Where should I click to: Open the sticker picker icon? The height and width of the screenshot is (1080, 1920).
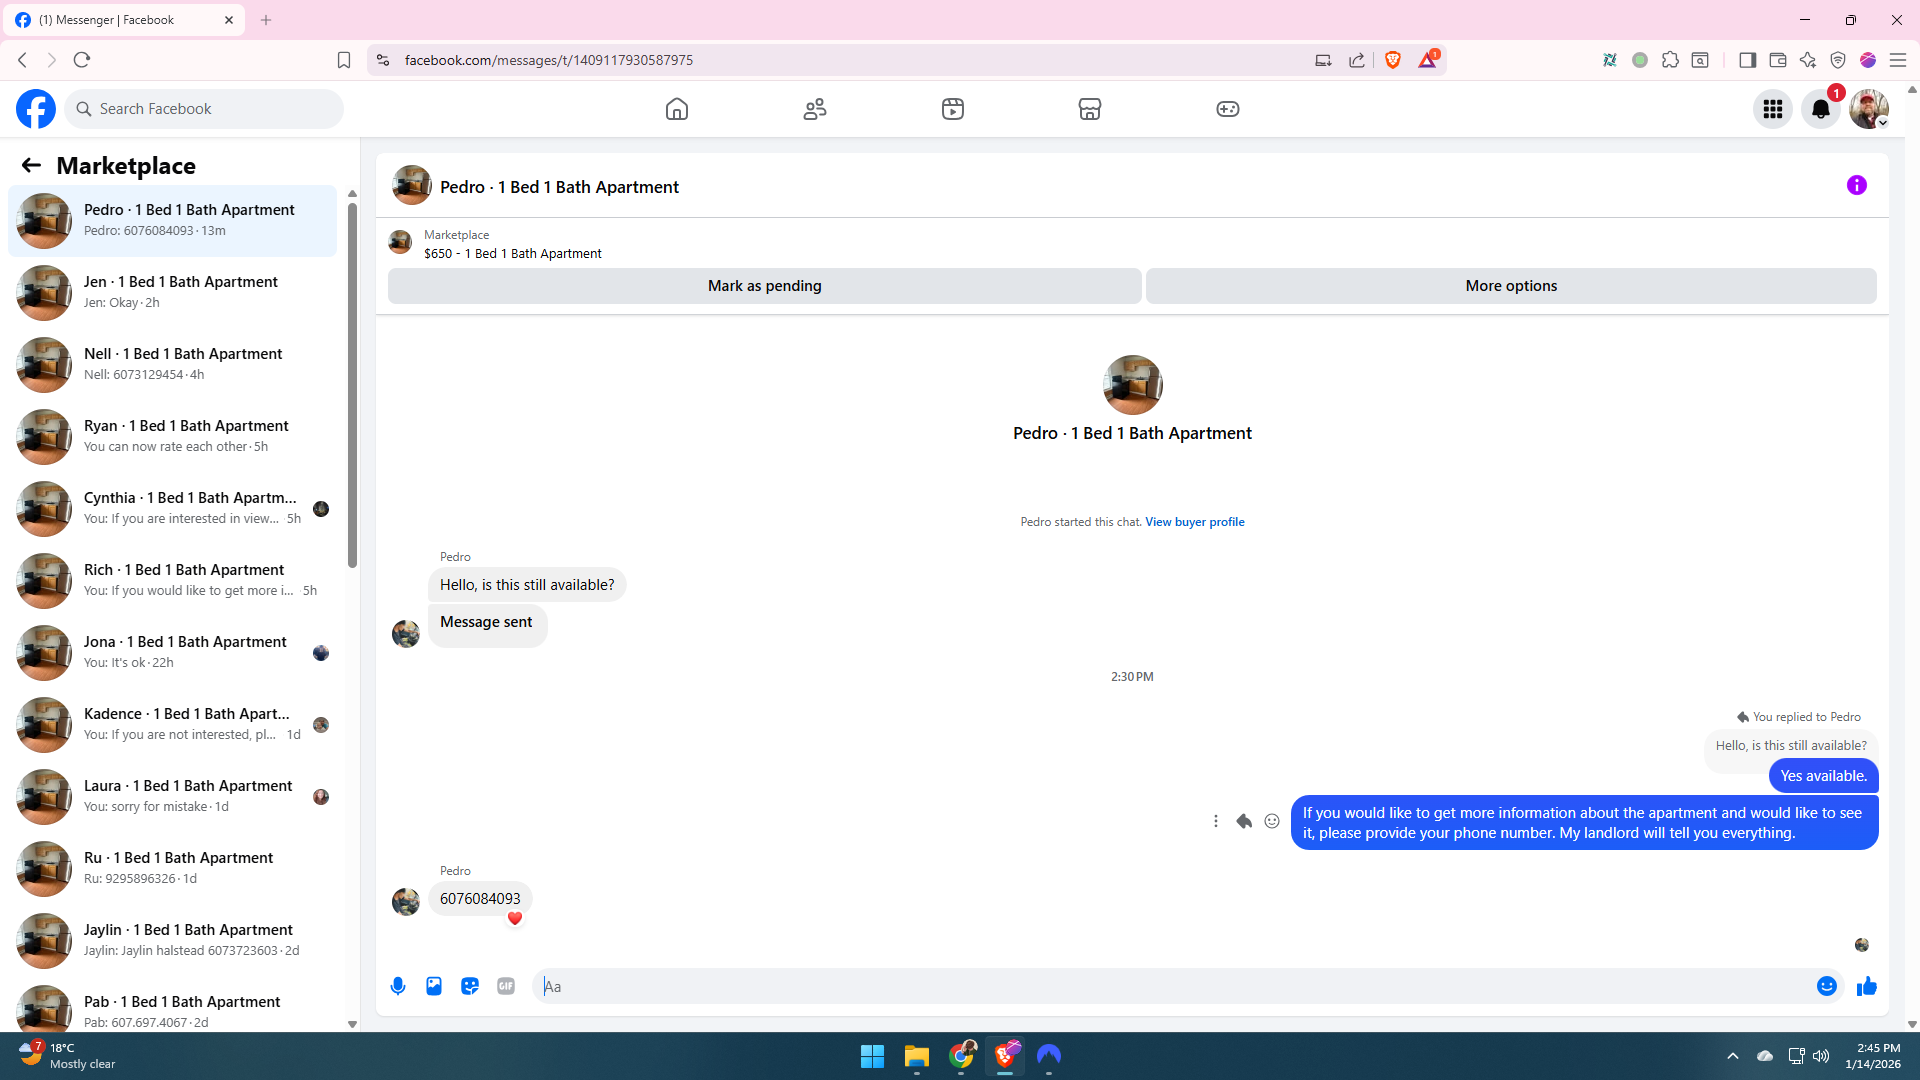coord(470,986)
